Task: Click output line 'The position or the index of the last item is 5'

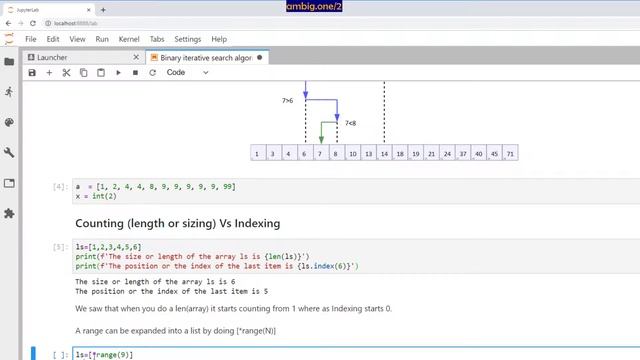Action: [171, 291]
